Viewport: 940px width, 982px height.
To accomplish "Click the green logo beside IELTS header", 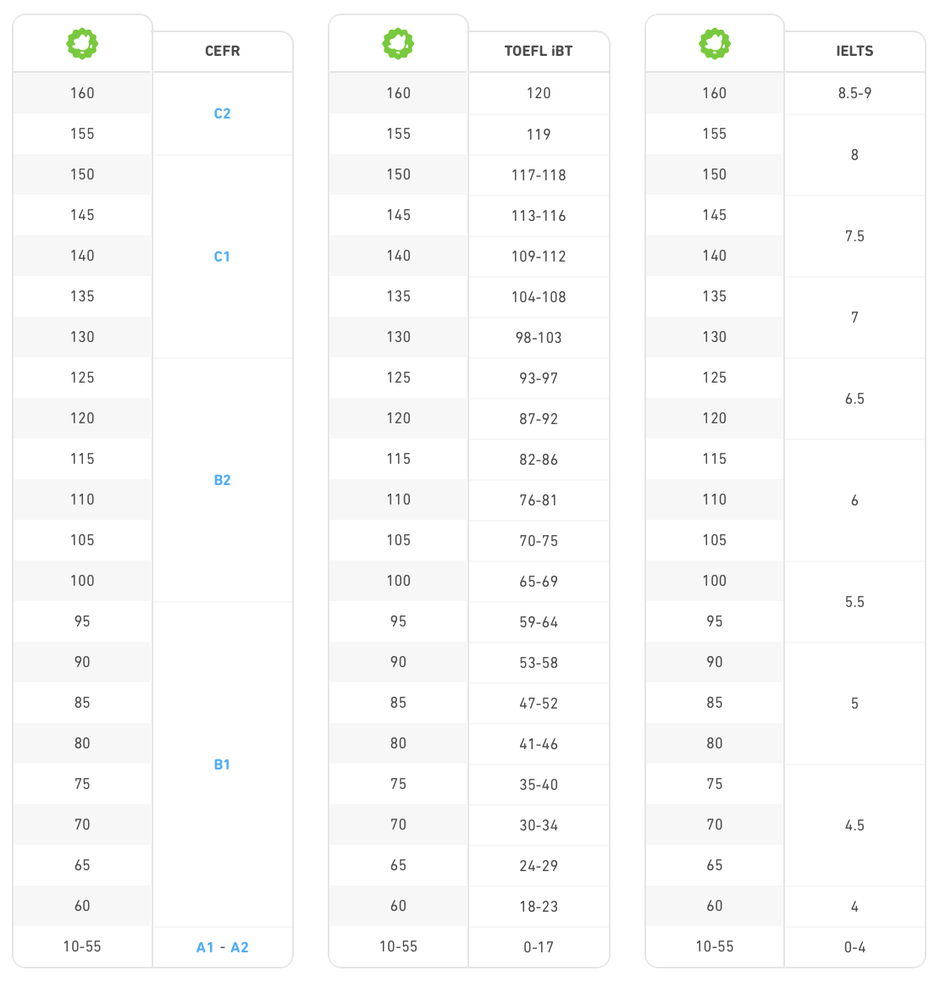I will click(714, 44).
